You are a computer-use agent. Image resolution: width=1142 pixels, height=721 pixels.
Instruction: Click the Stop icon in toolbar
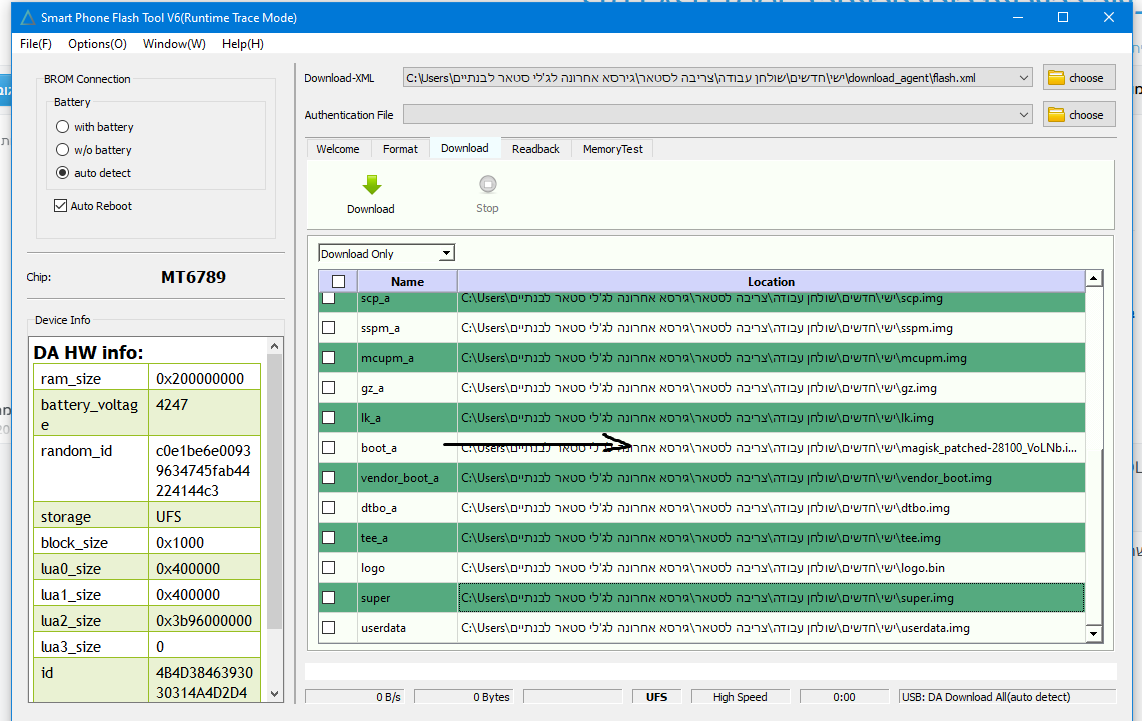click(487, 185)
